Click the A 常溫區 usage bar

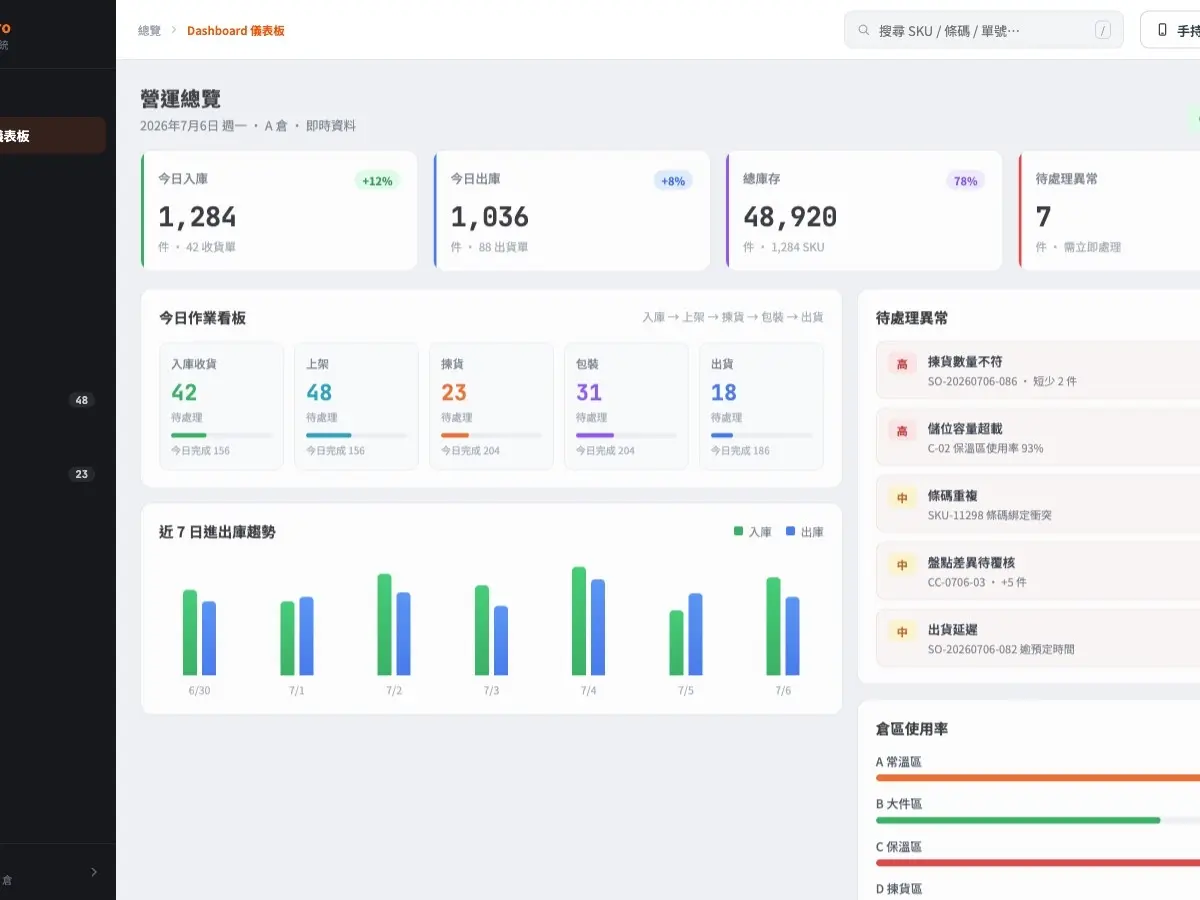[1038, 777]
